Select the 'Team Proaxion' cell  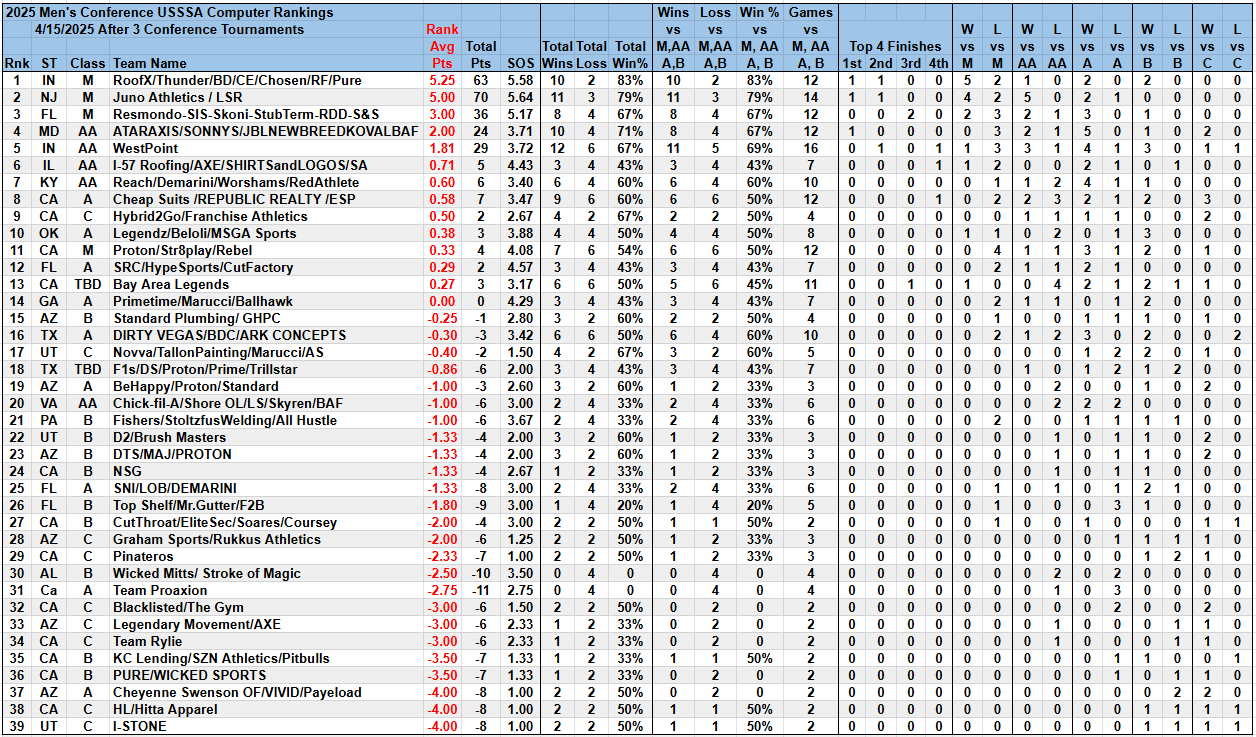click(160, 590)
